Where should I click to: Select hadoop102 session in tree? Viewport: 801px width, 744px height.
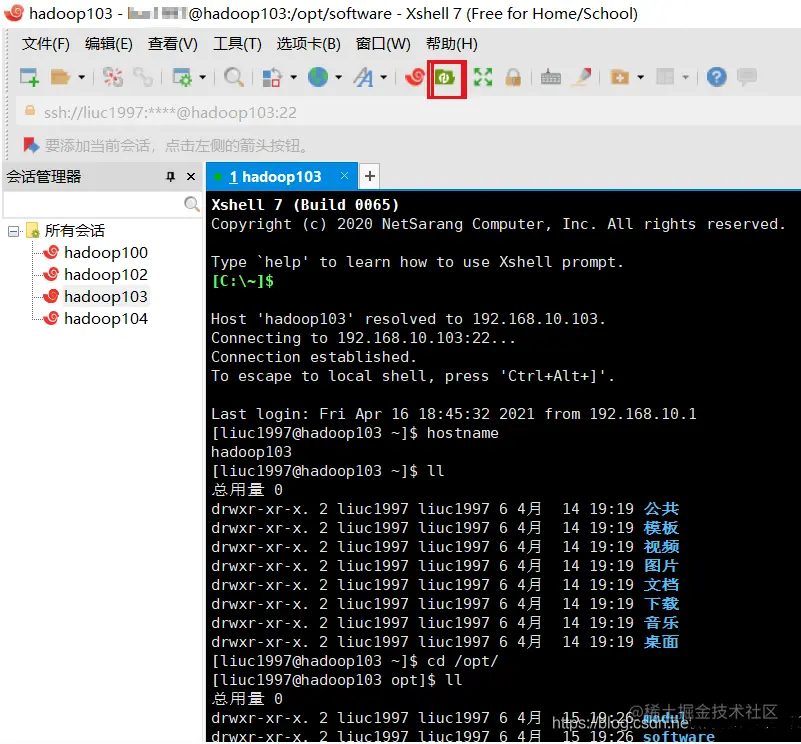click(x=106, y=274)
